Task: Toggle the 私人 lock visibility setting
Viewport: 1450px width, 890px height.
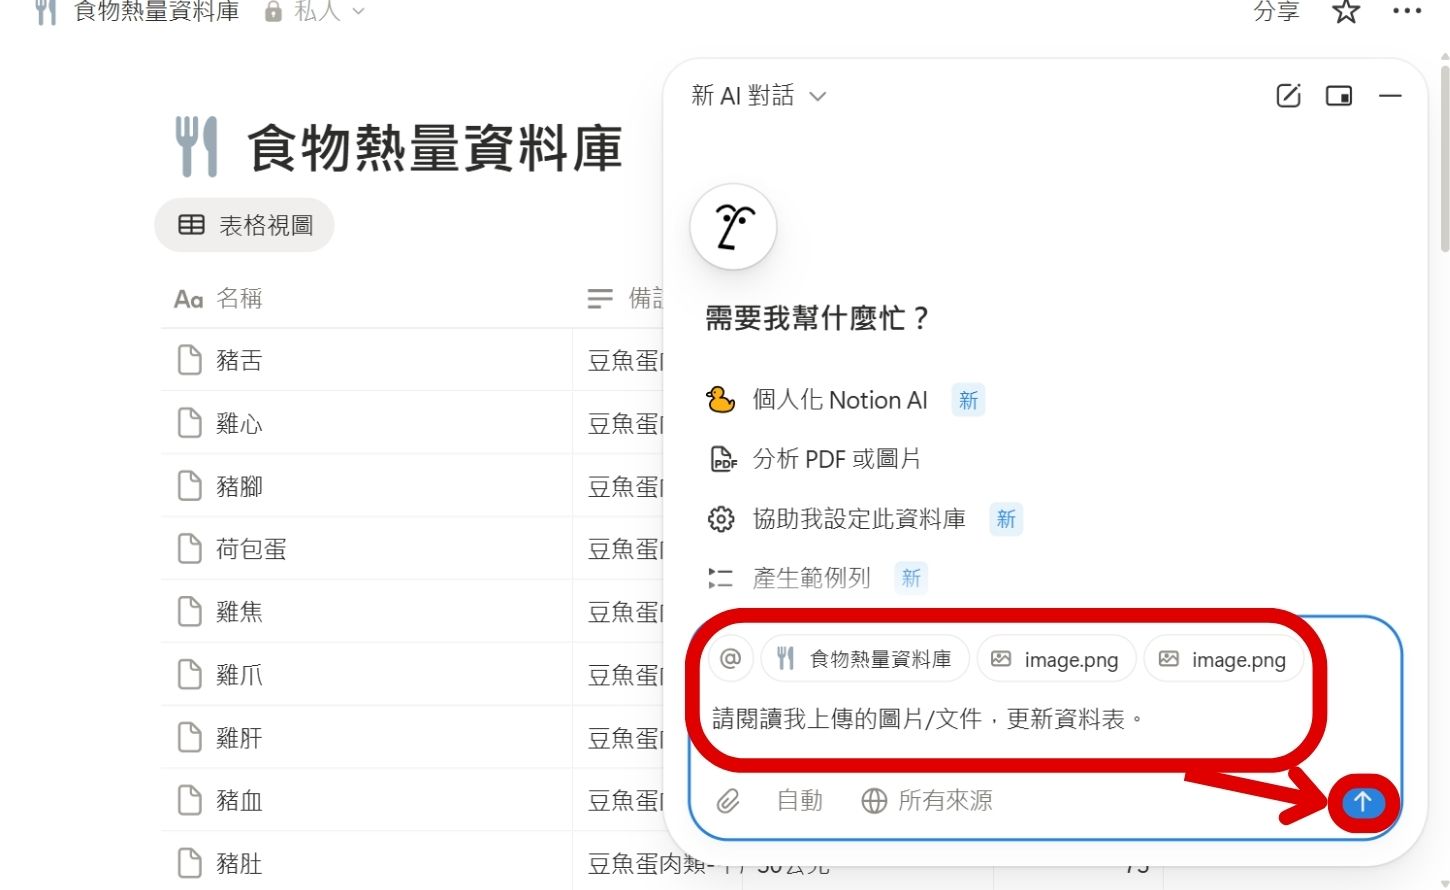Action: point(272,13)
